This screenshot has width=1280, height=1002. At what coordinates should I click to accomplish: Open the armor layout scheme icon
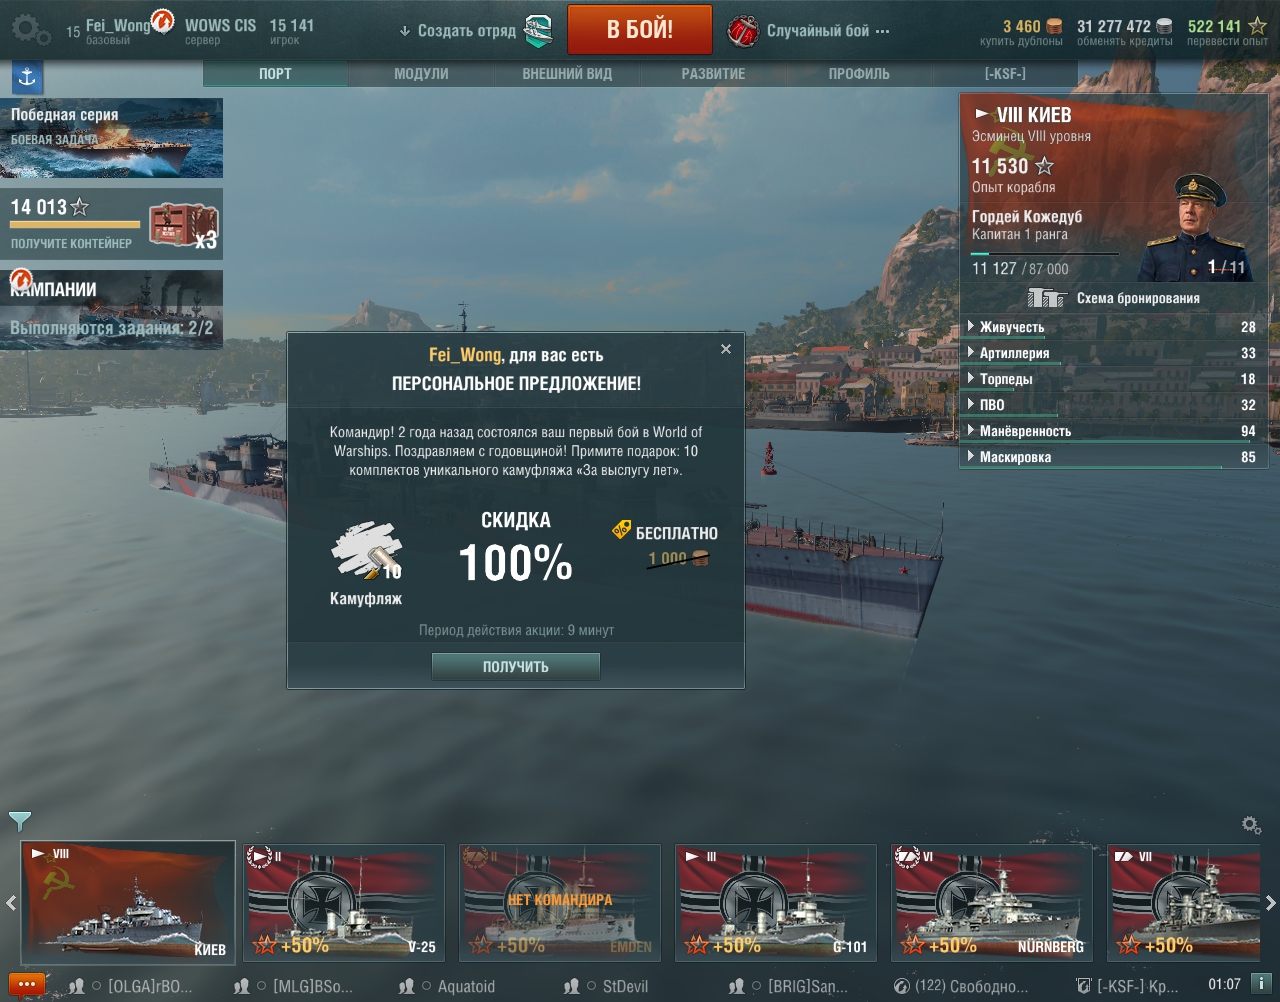[x=1047, y=298]
